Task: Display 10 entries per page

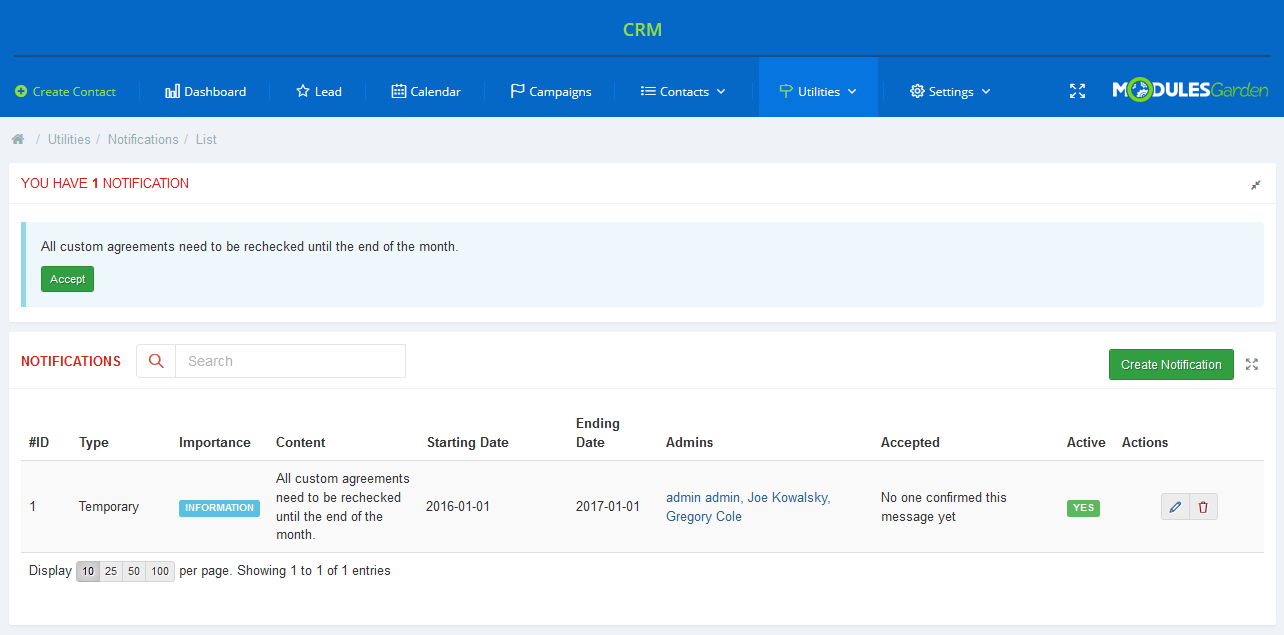Action: pyautogui.click(x=88, y=572)
